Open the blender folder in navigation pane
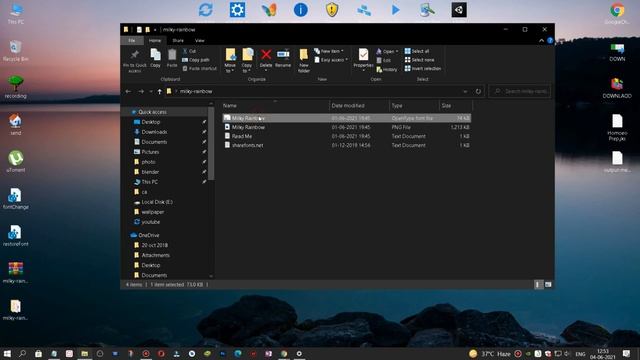640x360 pixels. [x=150, y=172]
